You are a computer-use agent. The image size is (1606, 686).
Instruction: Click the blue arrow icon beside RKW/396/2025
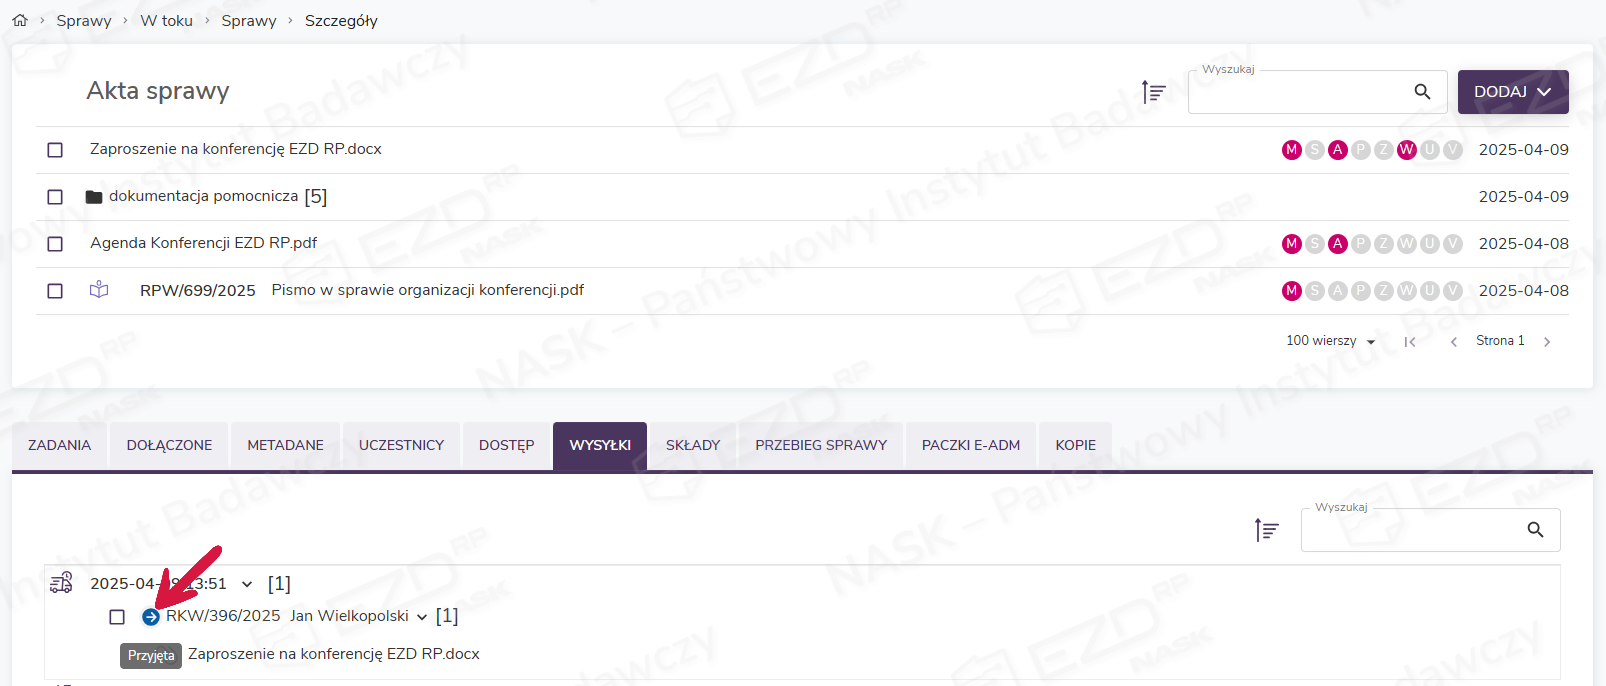coord(150,617)
